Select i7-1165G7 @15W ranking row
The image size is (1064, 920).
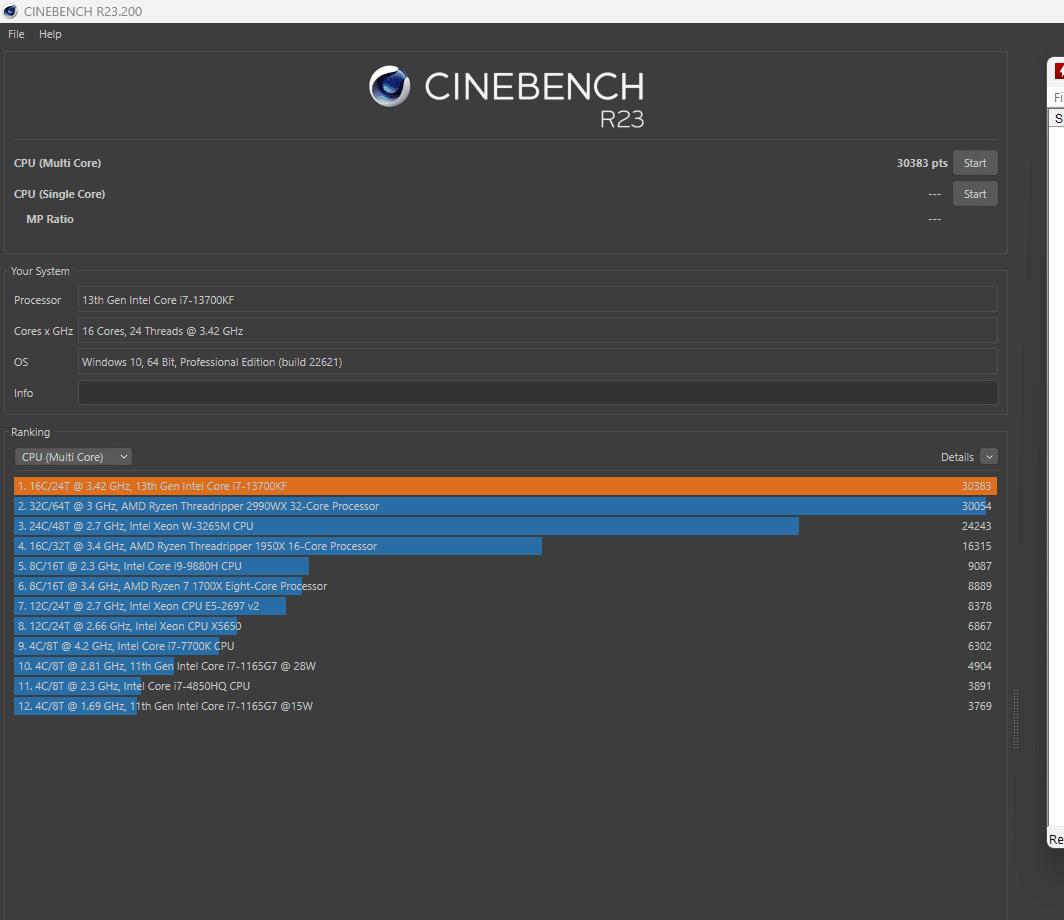coord(506,706)
